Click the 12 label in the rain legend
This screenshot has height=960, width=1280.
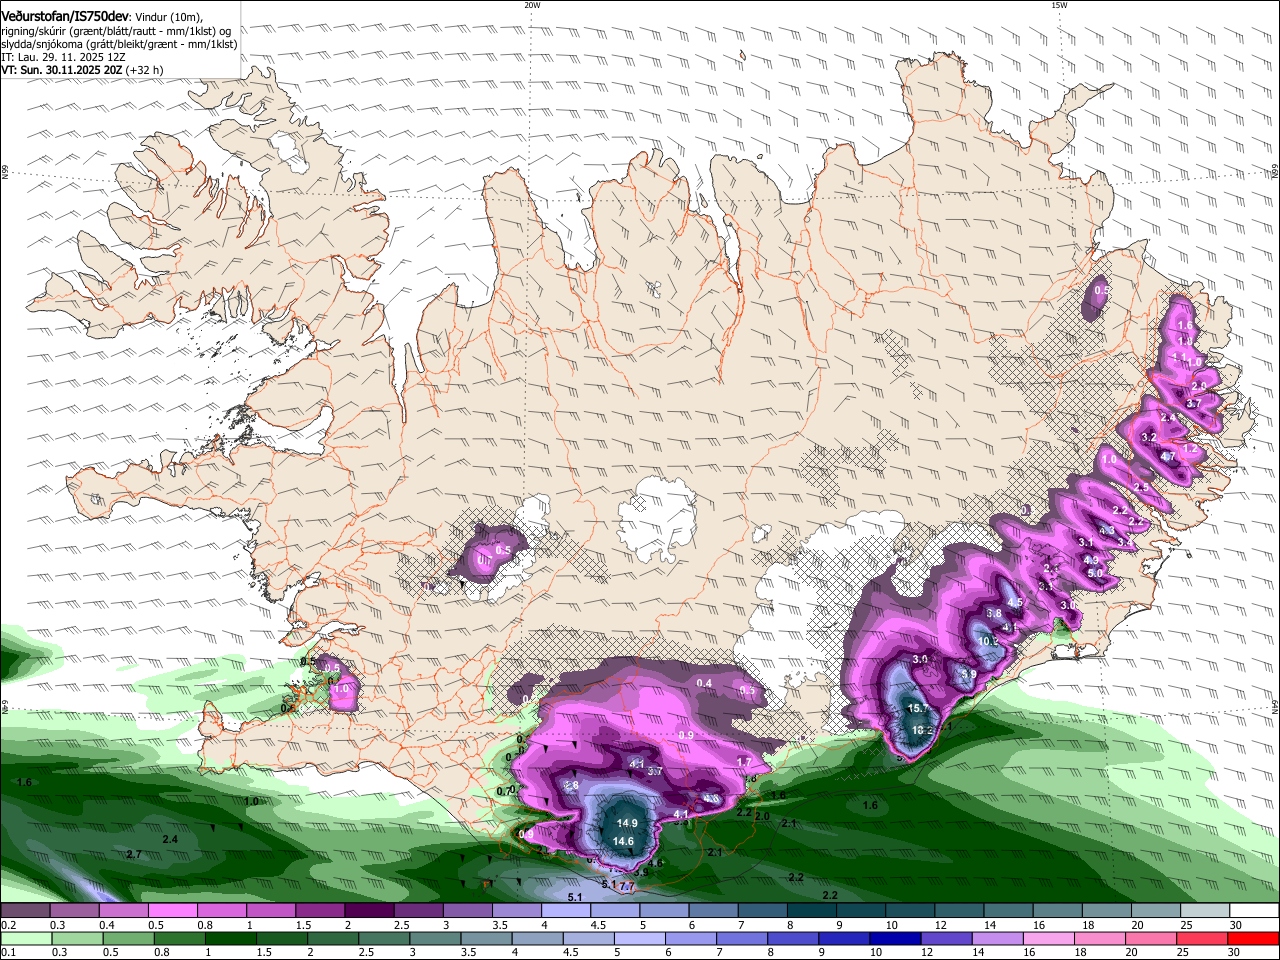(x=927, y=952)
